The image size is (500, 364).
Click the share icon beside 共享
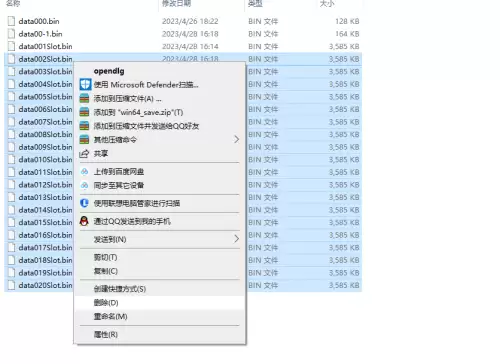pyautogui.click(x=84, y=154)
